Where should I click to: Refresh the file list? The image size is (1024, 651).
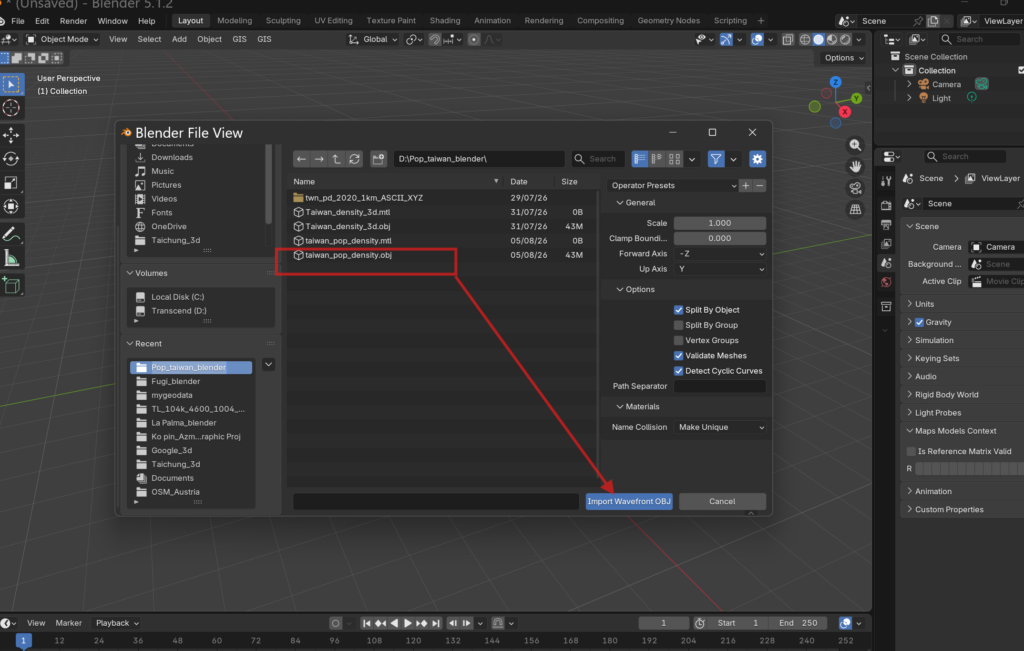[x=355, y=159]
